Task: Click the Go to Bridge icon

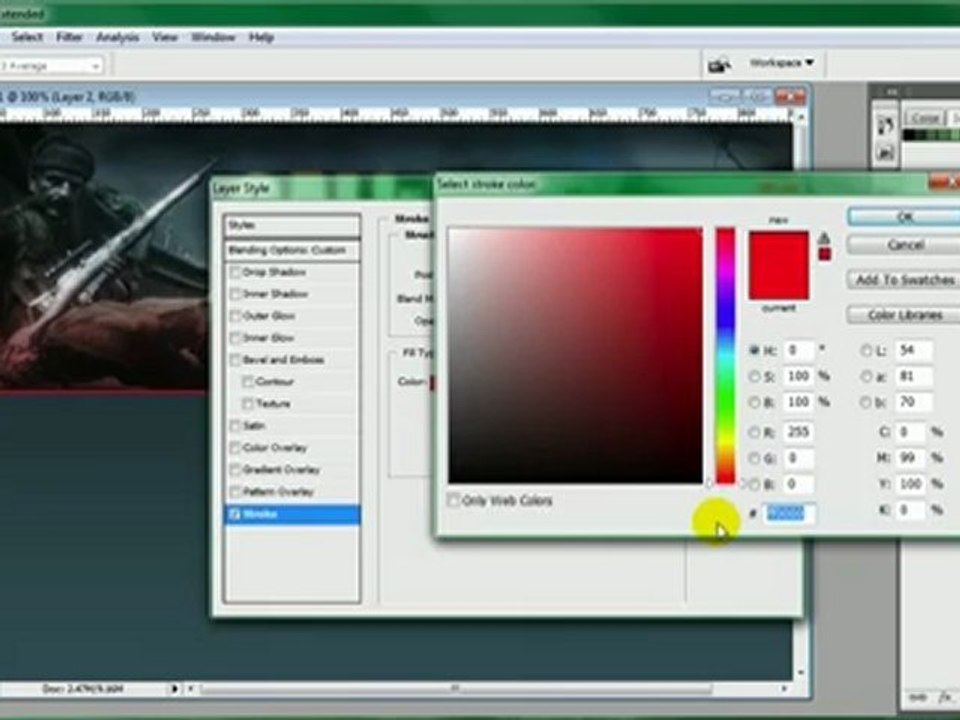Action: 719,64
